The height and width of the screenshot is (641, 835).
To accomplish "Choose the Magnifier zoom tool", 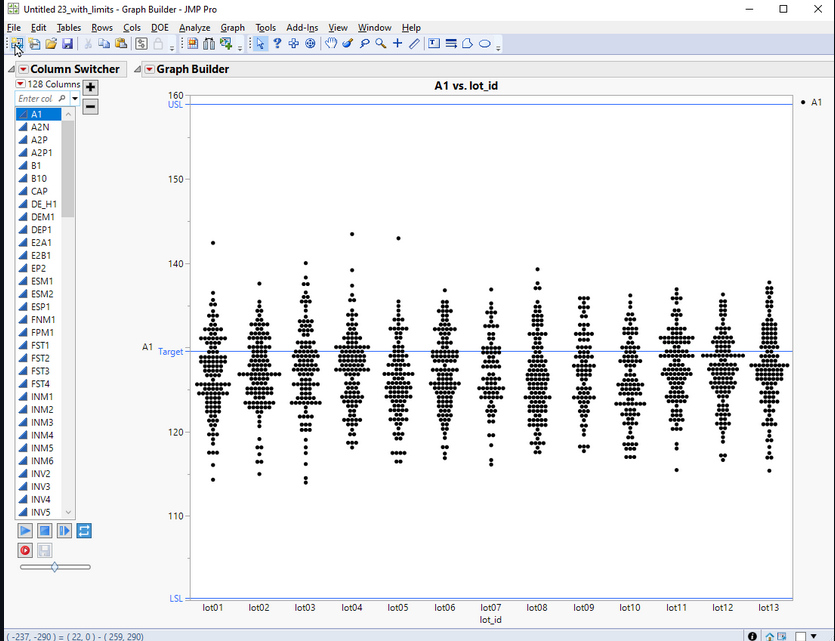I will coord(381,44).
